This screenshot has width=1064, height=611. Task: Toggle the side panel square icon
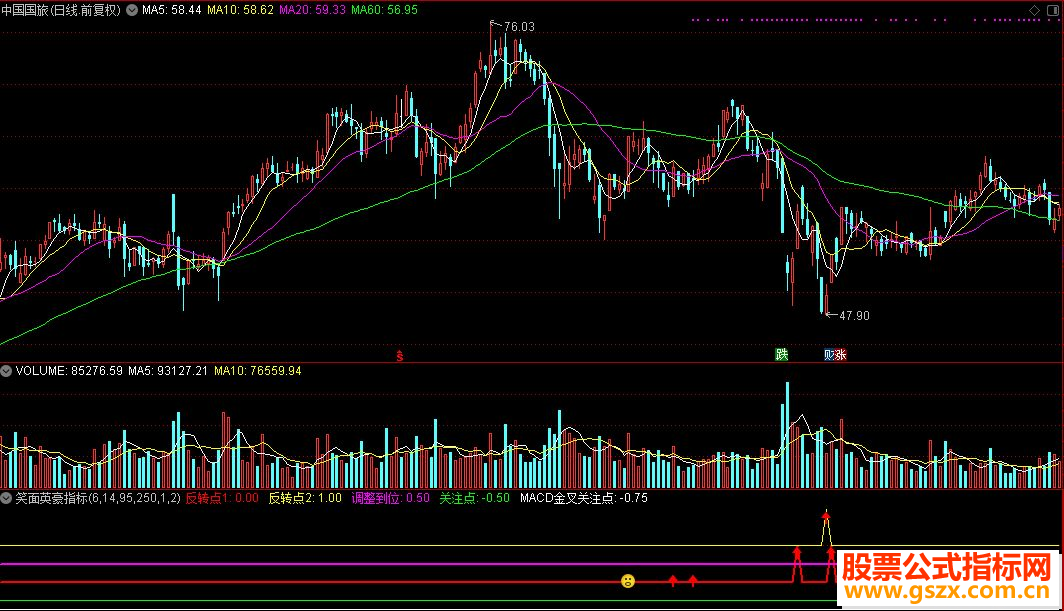point(1053,10)
